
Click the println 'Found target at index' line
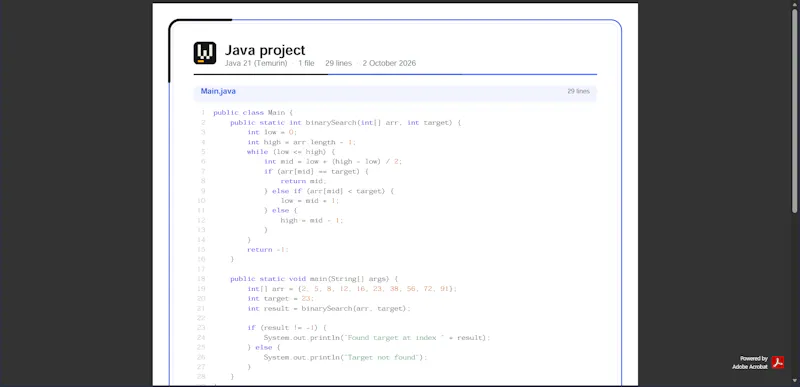(x=377, y=338)
